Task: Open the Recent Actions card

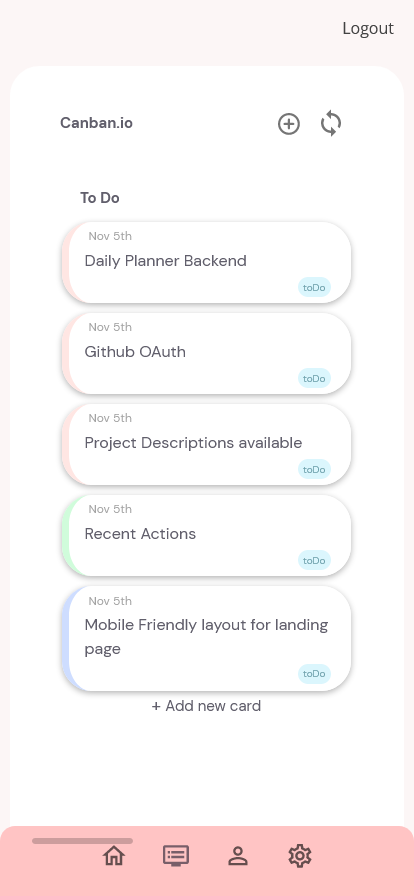Action: point(206,535)
